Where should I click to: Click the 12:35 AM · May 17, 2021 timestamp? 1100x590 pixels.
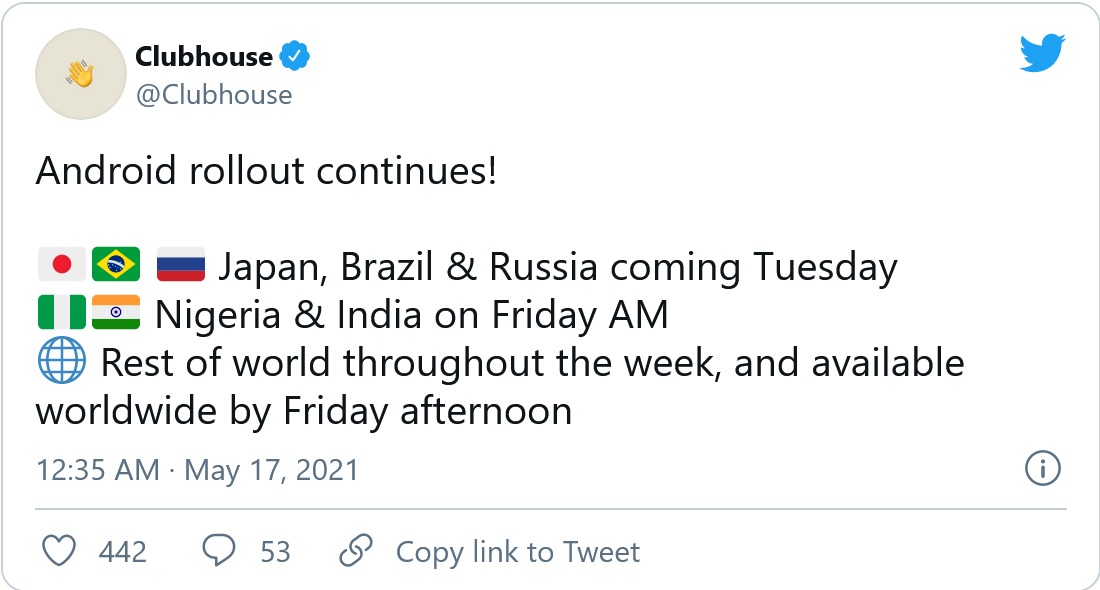click(197, 470)
